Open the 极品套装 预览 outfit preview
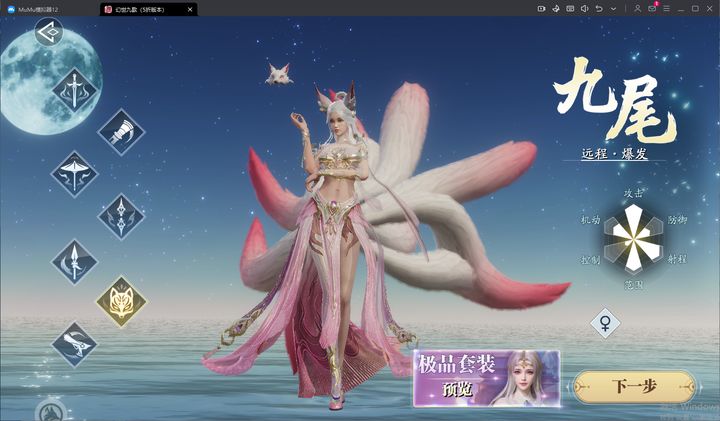Image resolution: width=720 pixels, height=421 pixels. pos(485,378)
